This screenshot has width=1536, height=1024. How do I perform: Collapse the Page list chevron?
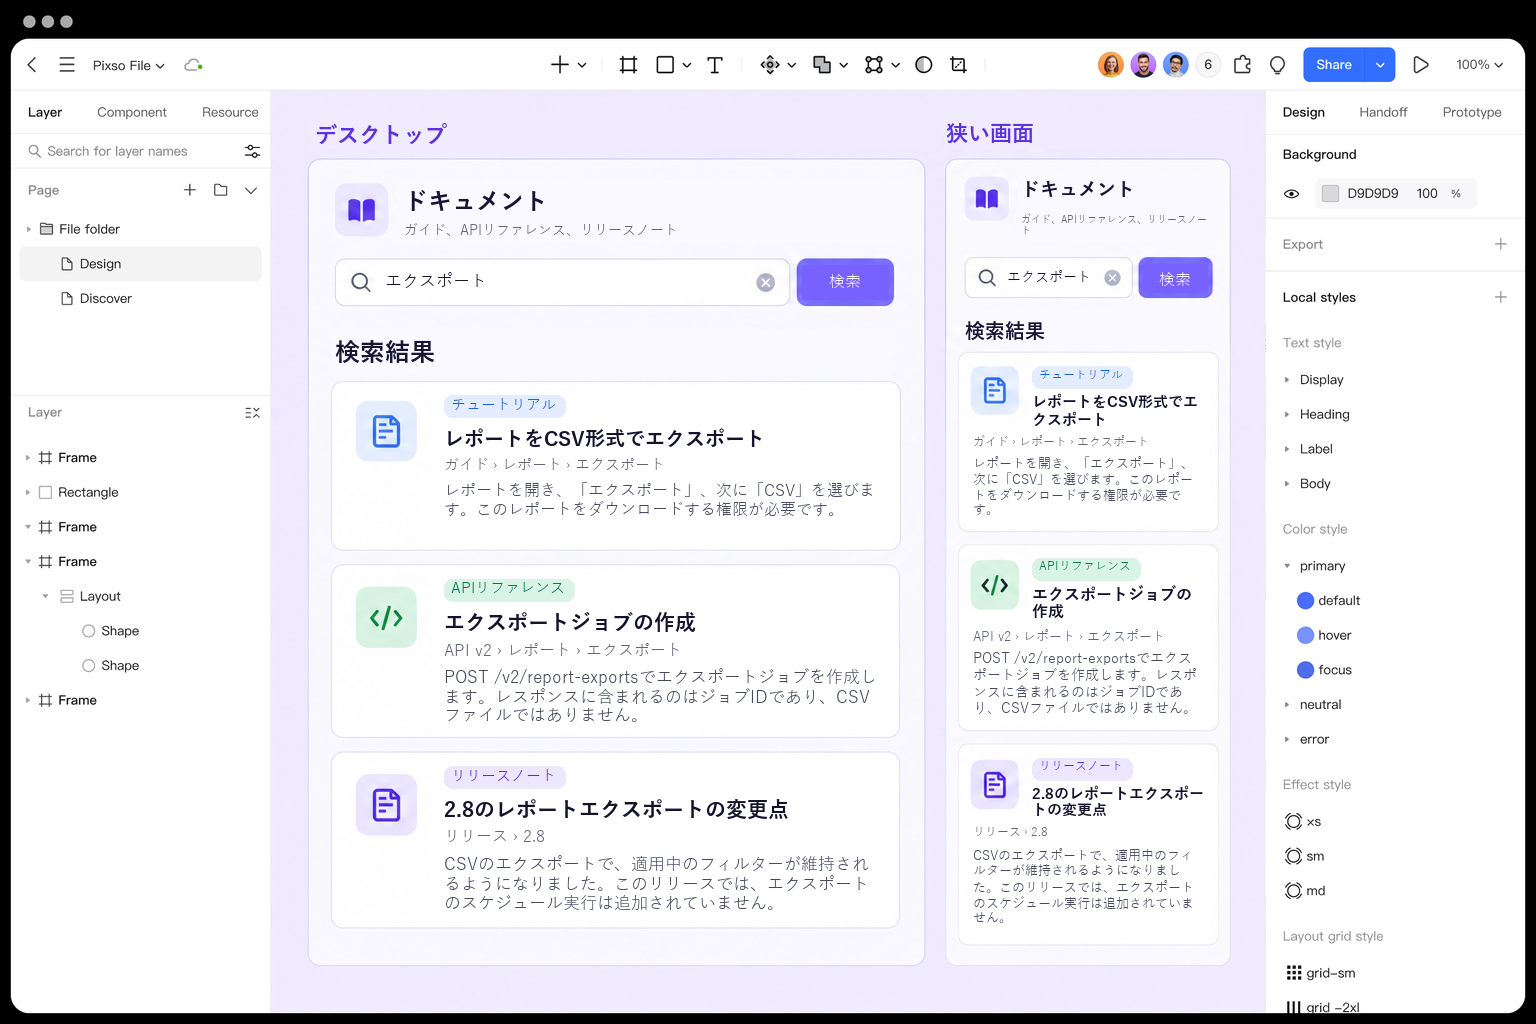point(251,190)
